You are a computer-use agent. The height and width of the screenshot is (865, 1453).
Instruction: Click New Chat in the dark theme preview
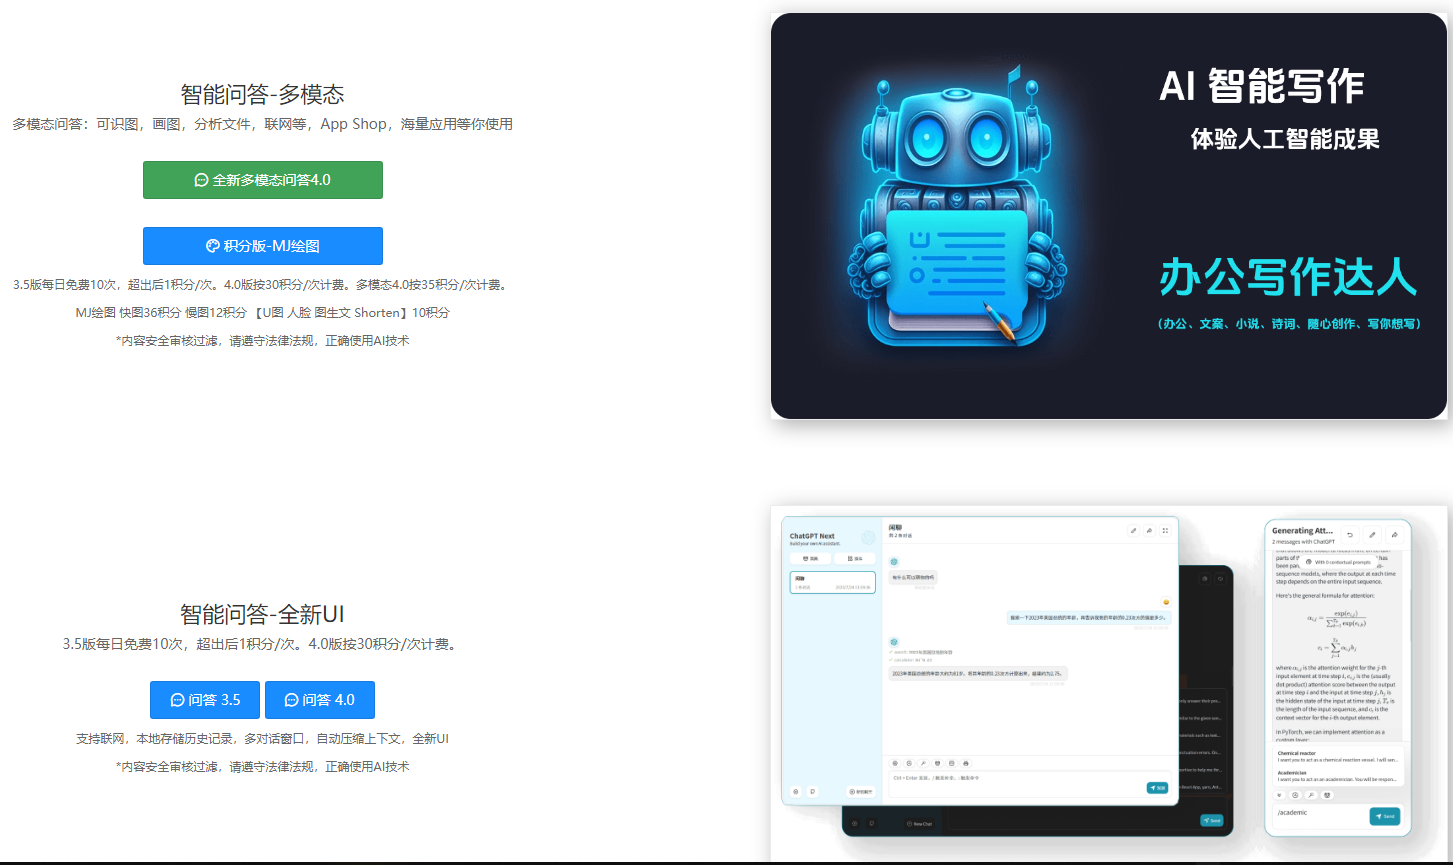pyautogui.click(x=918, y=824)
